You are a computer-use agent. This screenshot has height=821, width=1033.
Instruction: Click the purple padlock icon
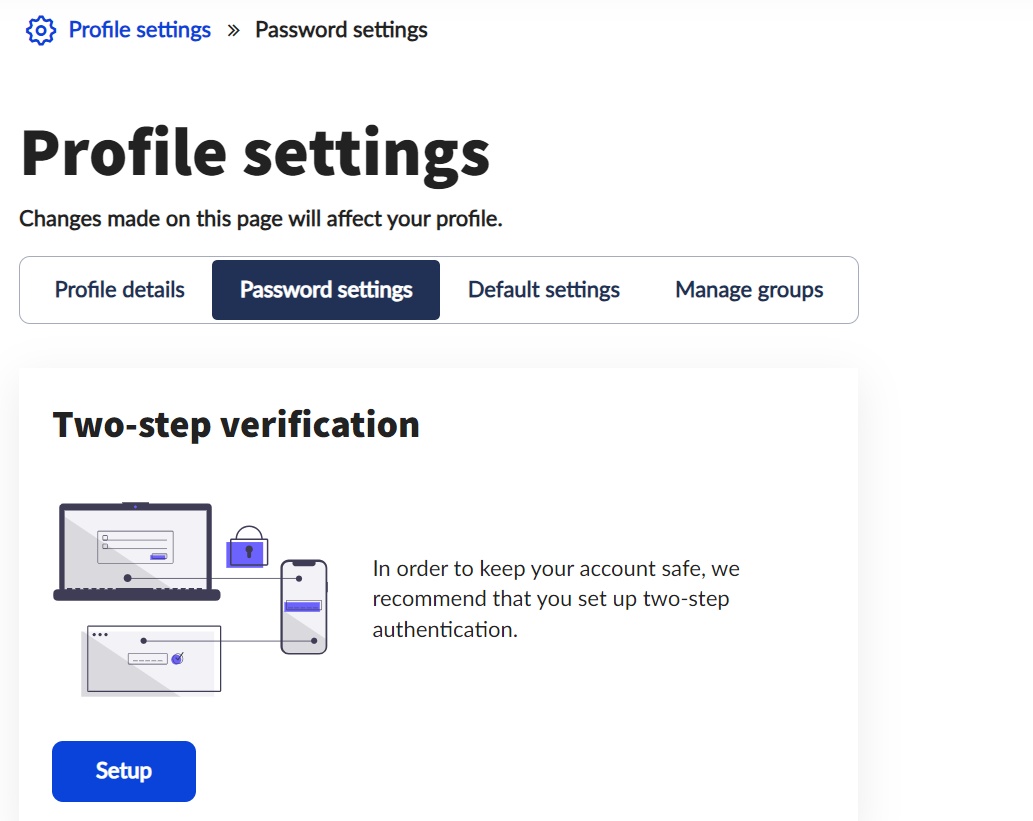tap(248, 548)
